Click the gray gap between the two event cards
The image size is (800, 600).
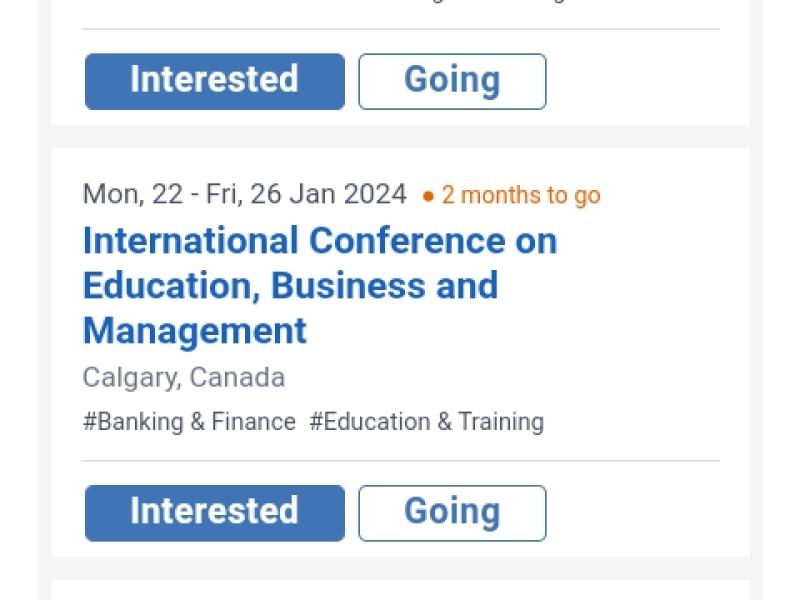pos(400,137)
